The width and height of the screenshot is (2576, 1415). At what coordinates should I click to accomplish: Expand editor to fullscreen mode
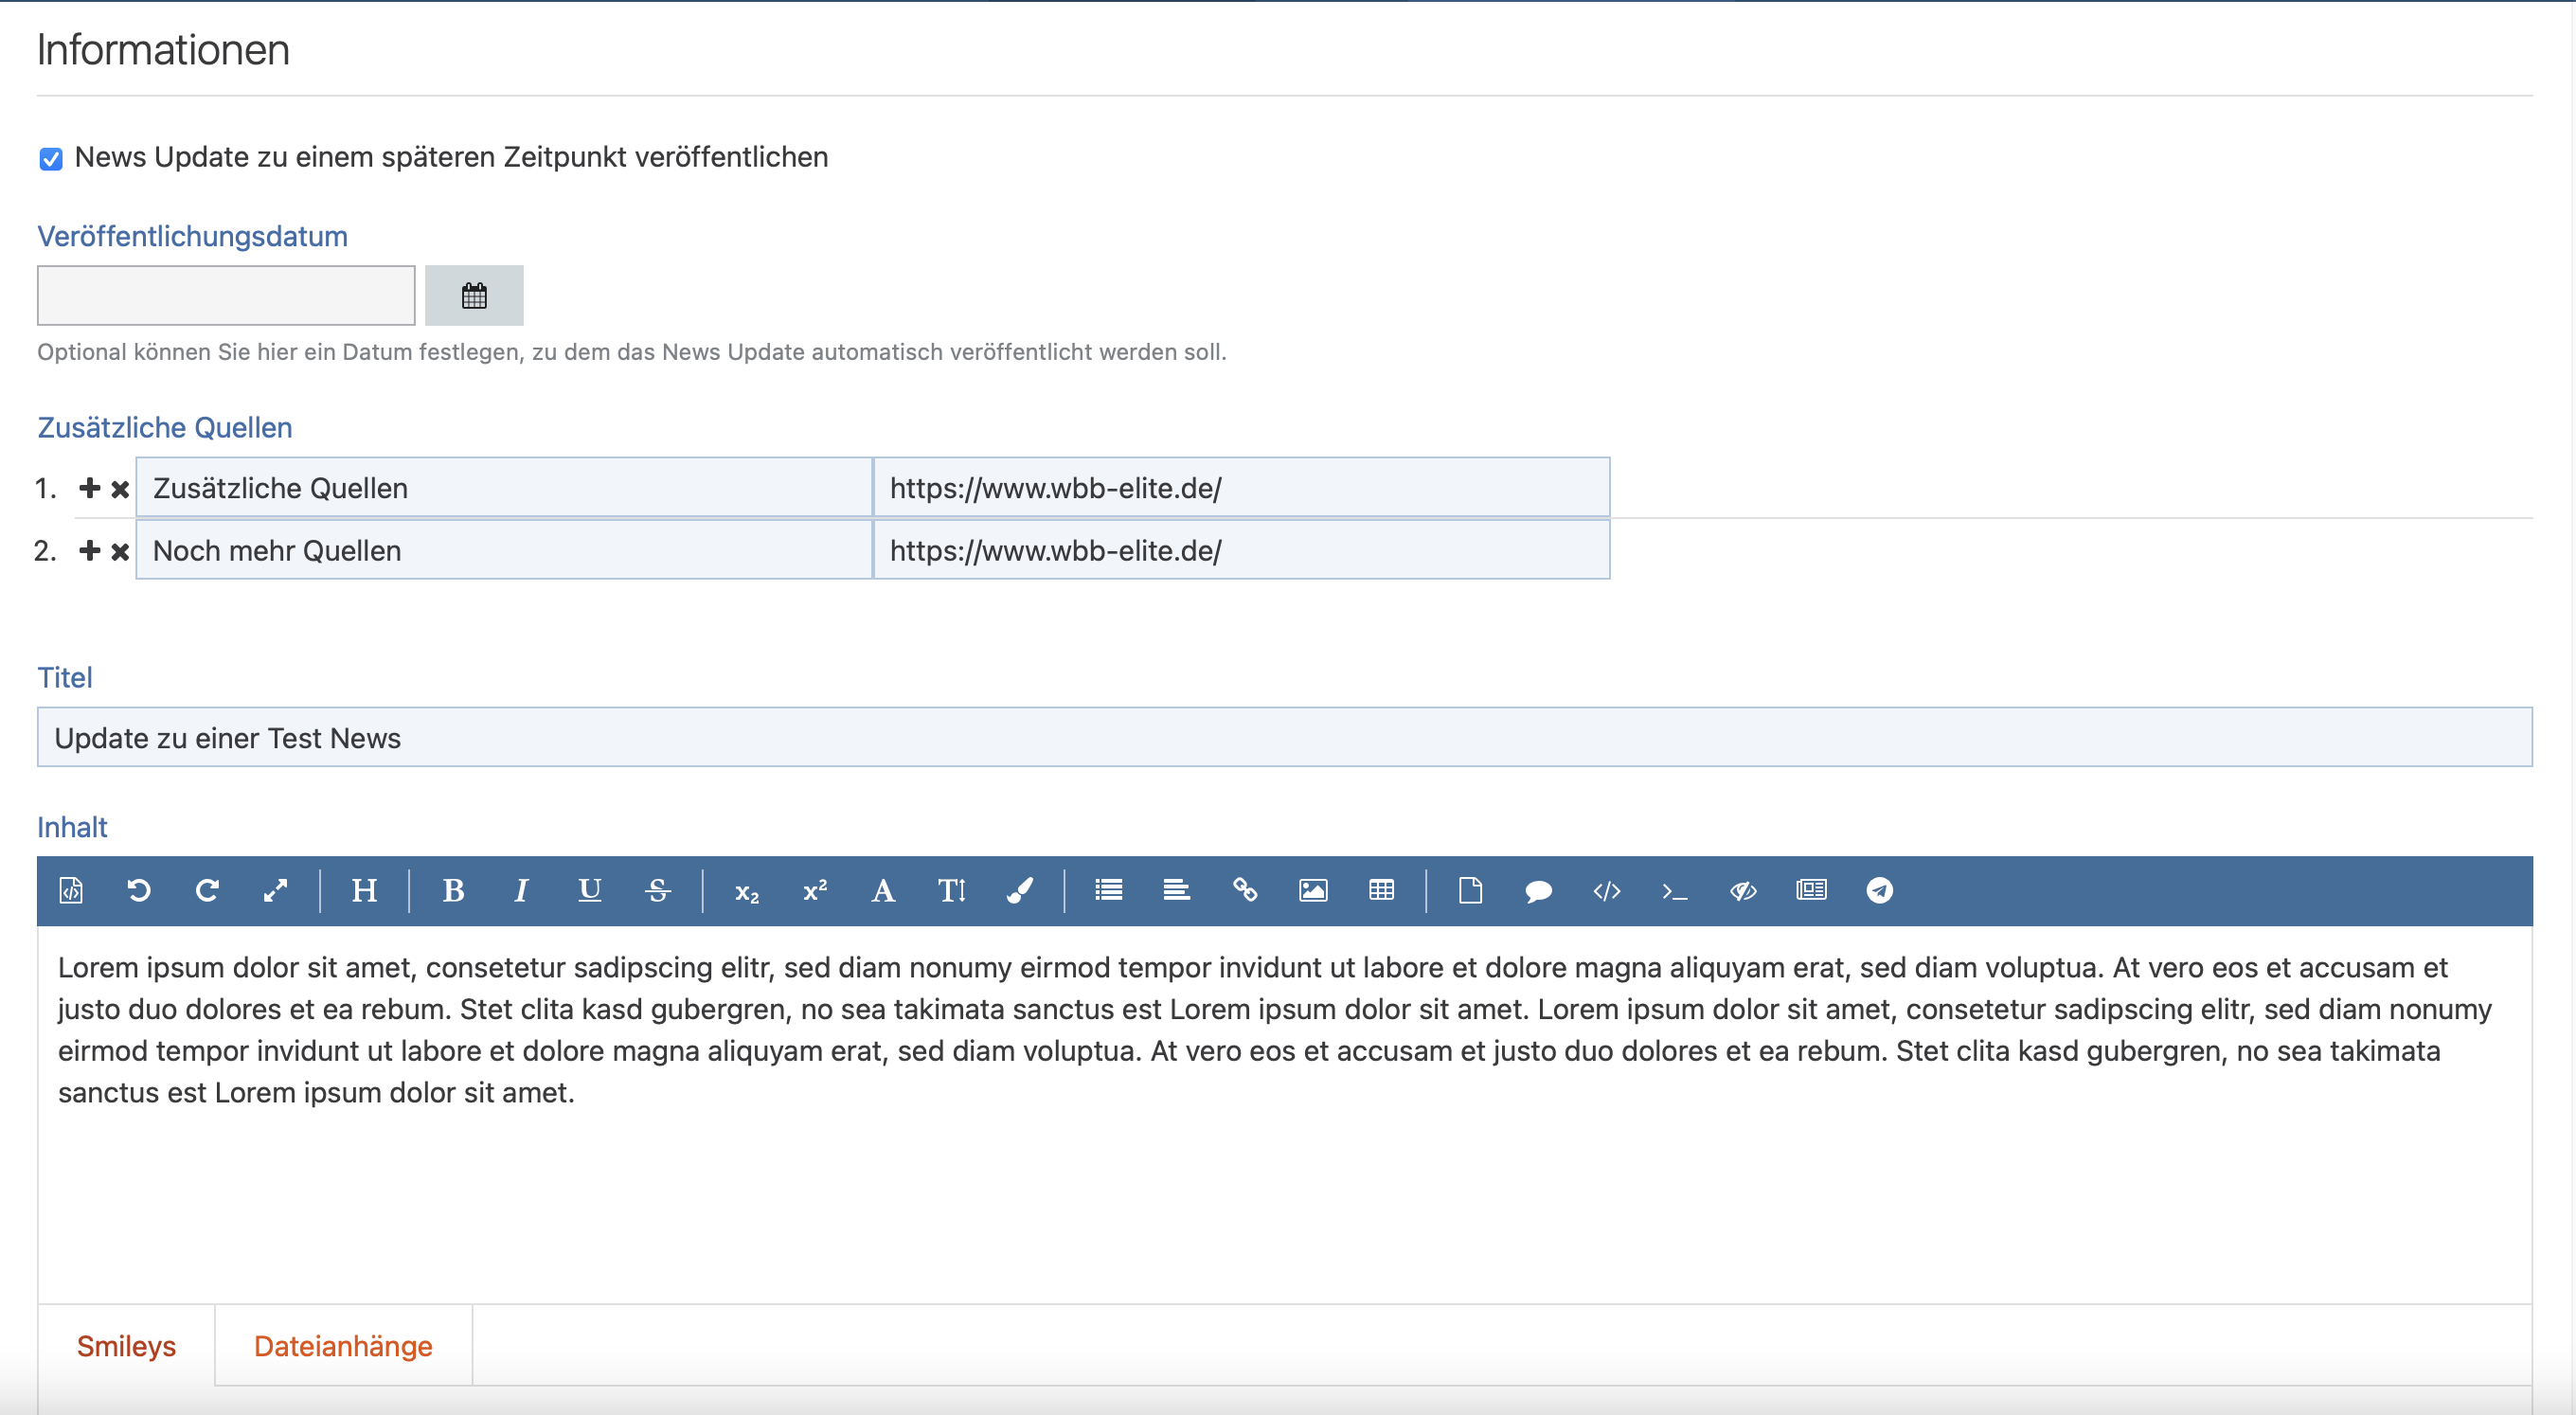pos(275,890)
